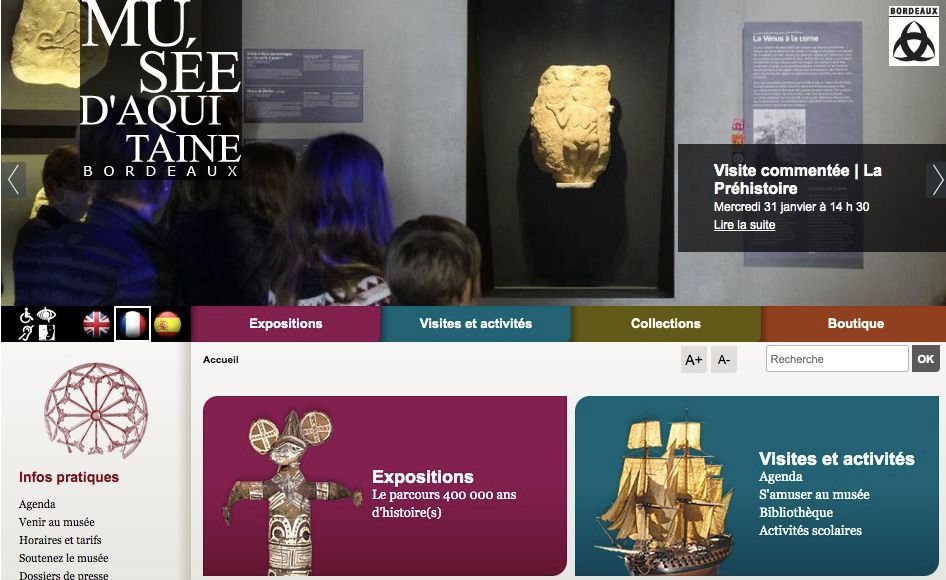Click the Bordeaux city emblem icon
Viewport: 946px width, 580px height.
(x=913, y=36)
